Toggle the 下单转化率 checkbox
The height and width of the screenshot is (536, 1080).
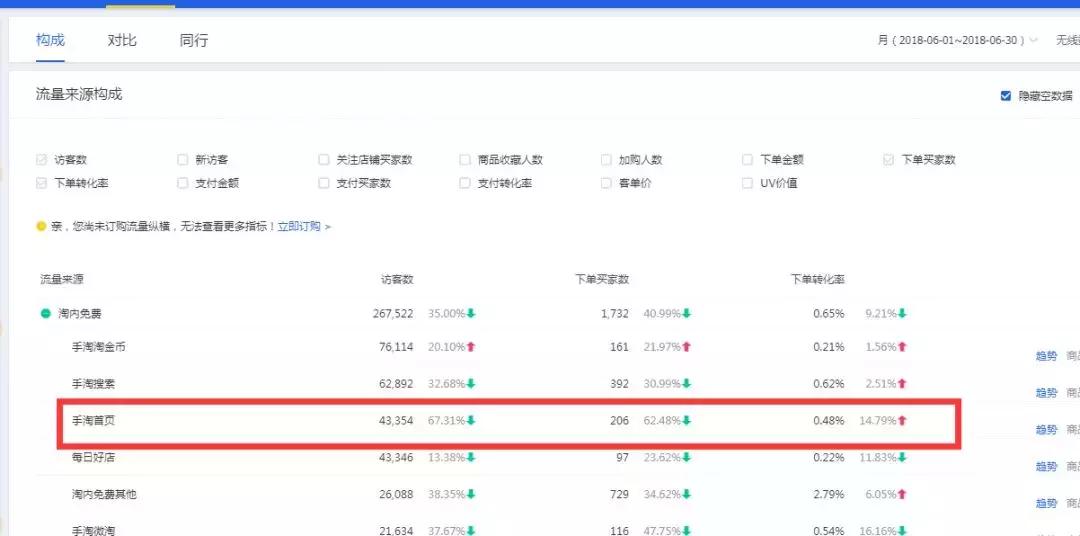pos(41,183)
